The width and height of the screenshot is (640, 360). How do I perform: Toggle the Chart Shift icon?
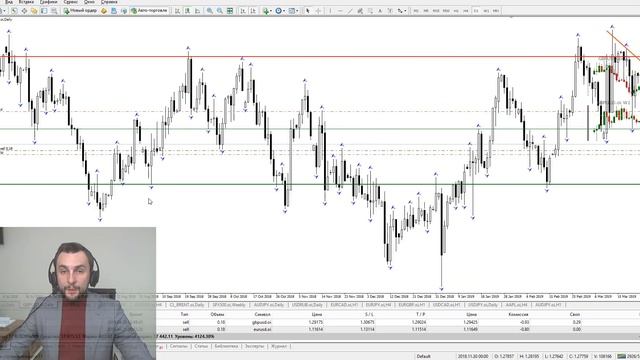point(253,11)
